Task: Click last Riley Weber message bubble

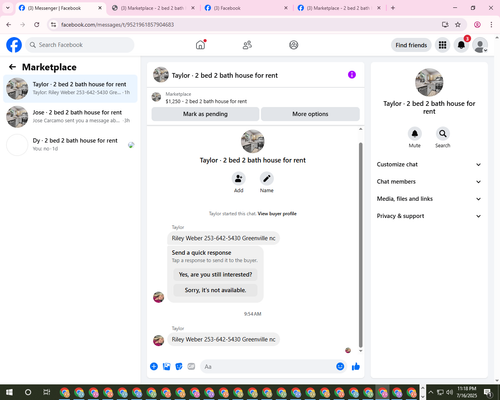Action: click(223, 339)
